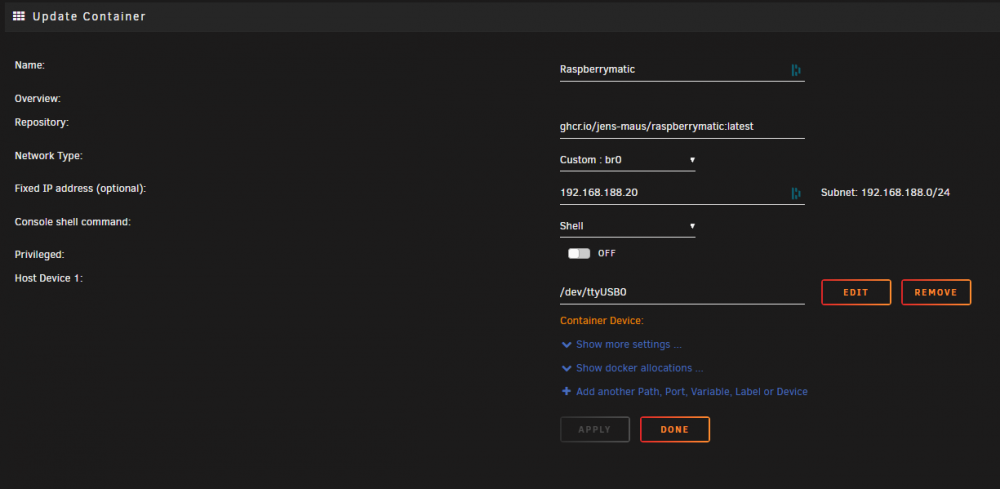Click the plus icon for adding another Path
The width and height of the screenshot is (1000, 489).
click(x=566, y=391)
